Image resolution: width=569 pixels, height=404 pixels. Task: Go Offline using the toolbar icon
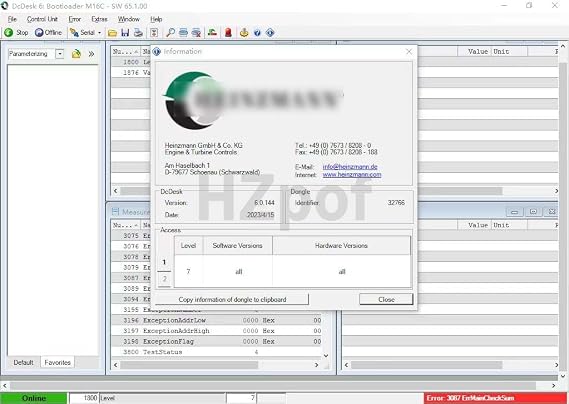pos(39,33)
